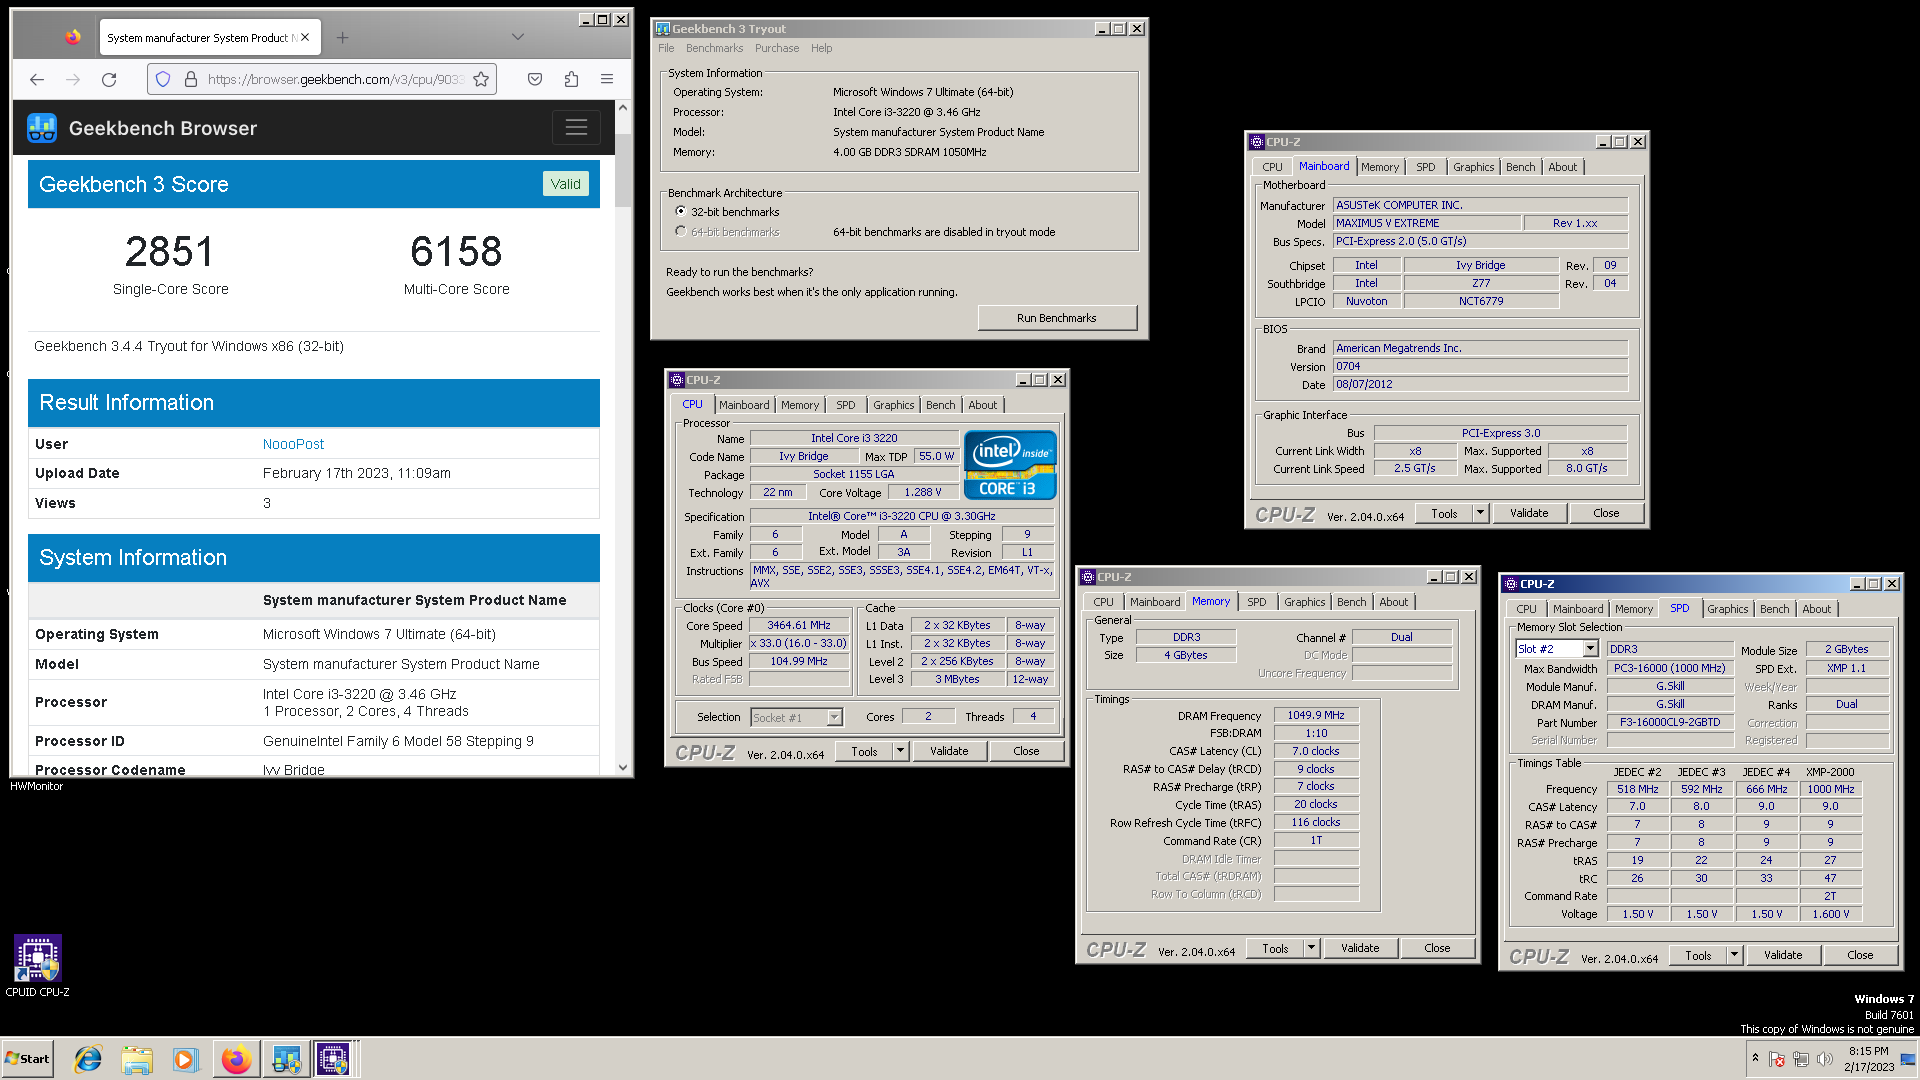Switch to Bench tab in Mainboard CPU-Z window

click(1520, 167)
